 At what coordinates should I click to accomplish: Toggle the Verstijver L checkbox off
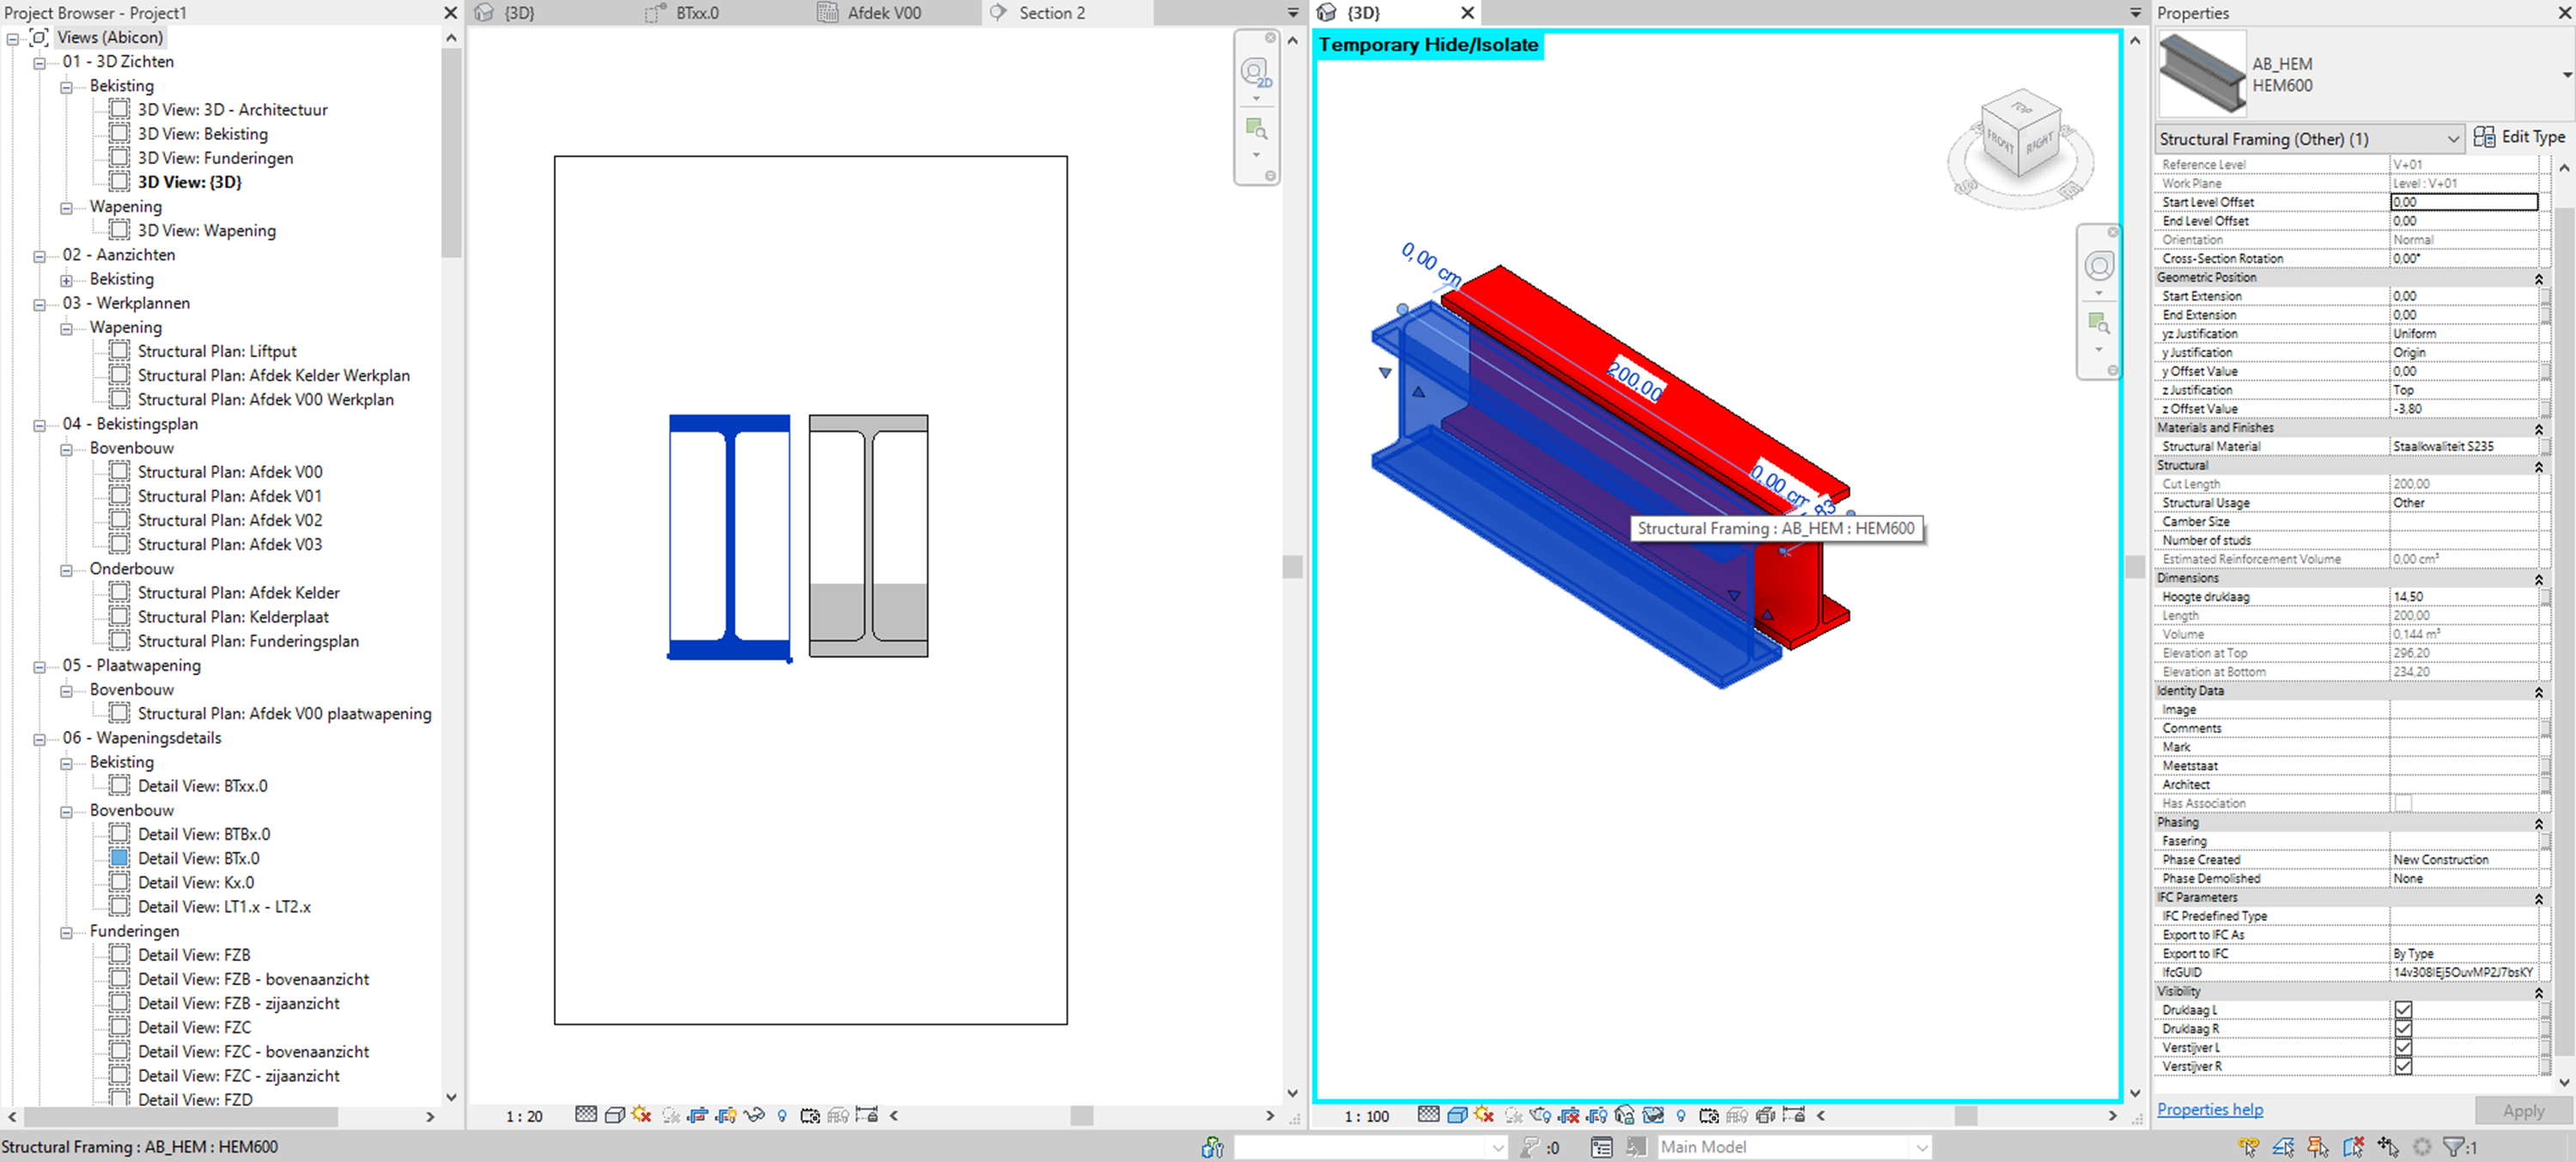click(2403, 1047)
